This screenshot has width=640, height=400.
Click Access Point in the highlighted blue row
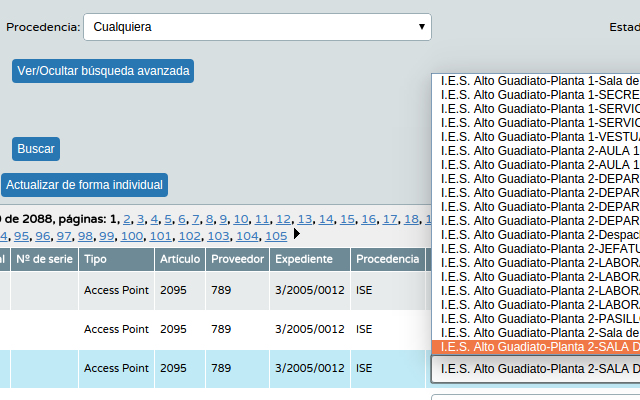(x=116, y=368)
